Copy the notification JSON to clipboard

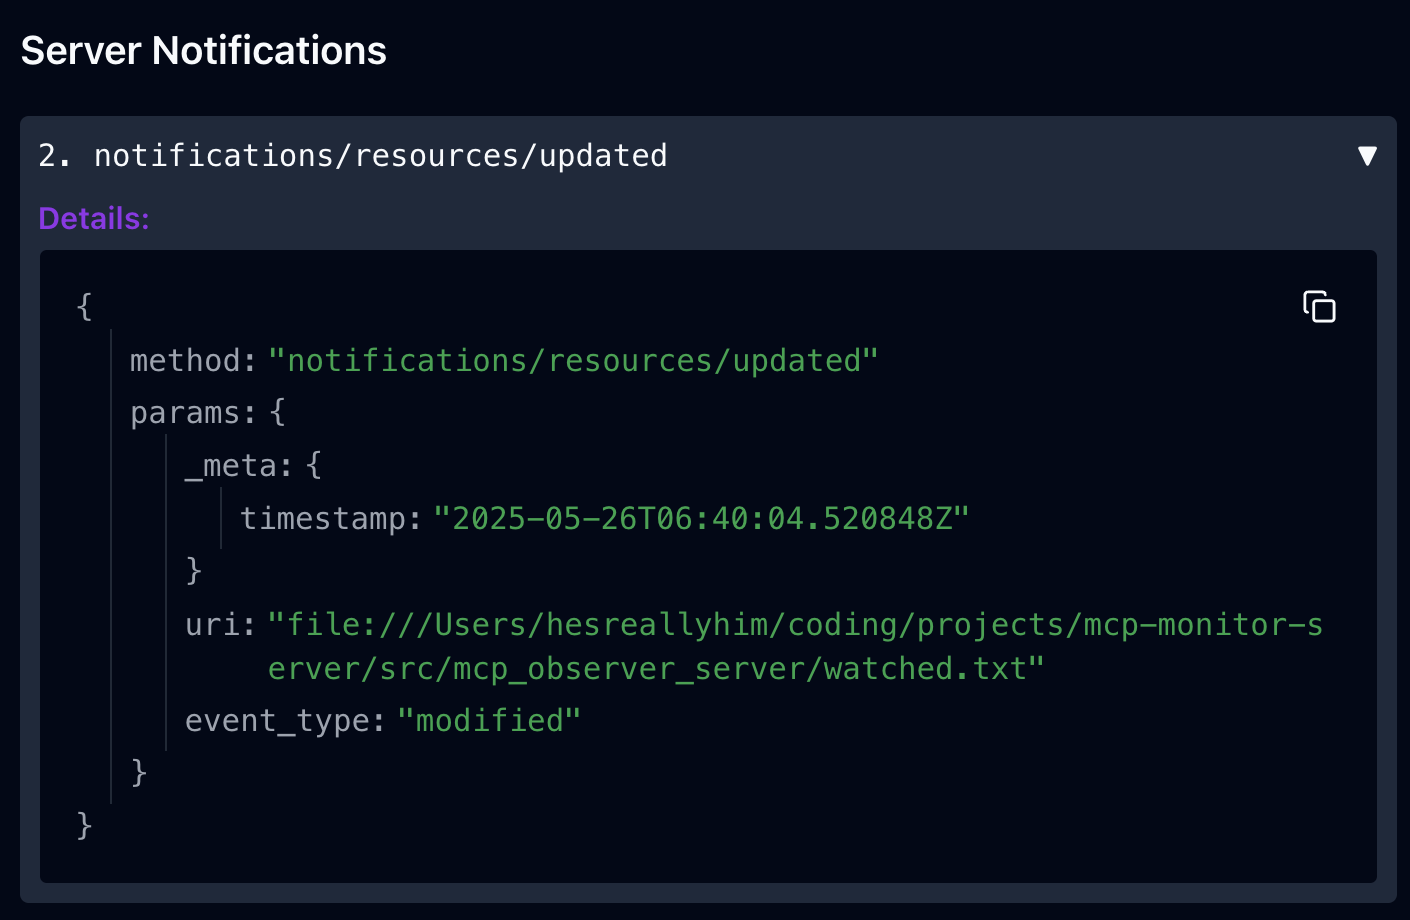1319,307
